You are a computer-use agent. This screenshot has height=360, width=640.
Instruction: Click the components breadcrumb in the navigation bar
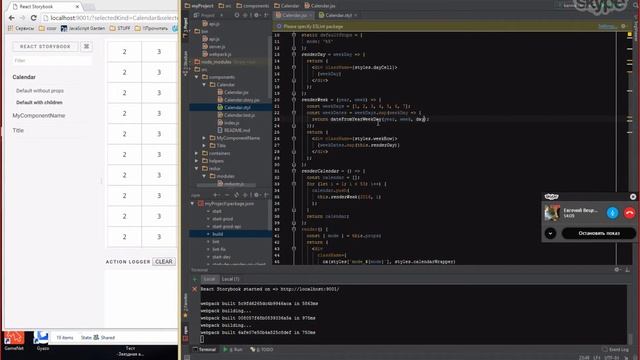tap(253, 6)
